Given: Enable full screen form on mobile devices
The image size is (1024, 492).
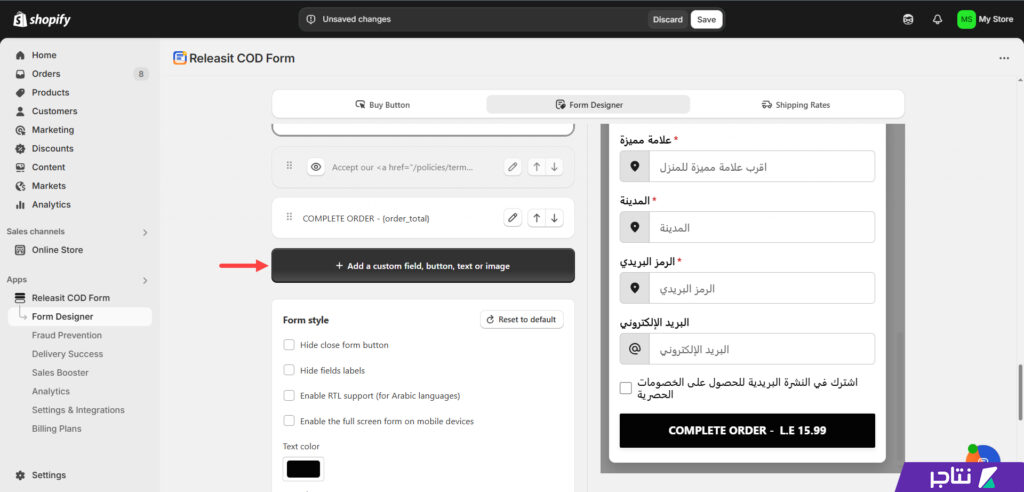Looking at the screenshot, I should pyautogui.click(x=289, y=421).
